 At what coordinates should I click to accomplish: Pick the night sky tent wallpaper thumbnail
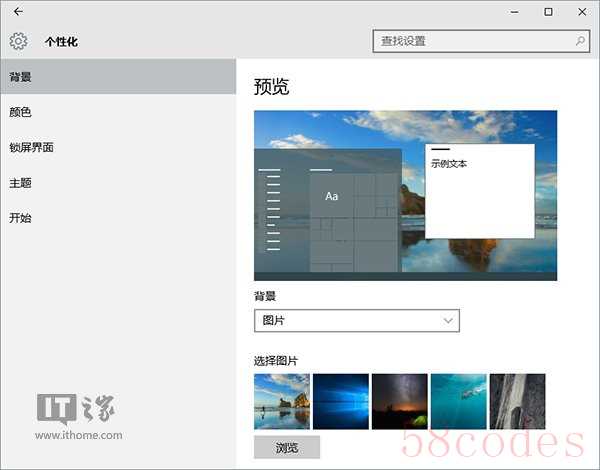[x=399, y=401]
